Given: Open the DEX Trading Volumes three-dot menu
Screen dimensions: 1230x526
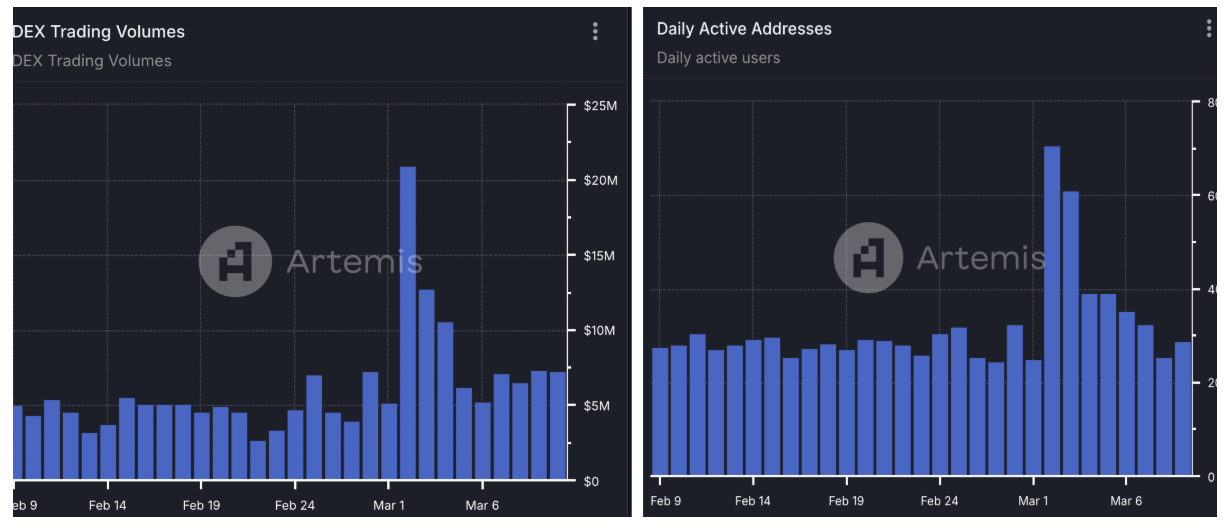Looking at the screenshot, I should pyautogui.click(x=595, y=31).
